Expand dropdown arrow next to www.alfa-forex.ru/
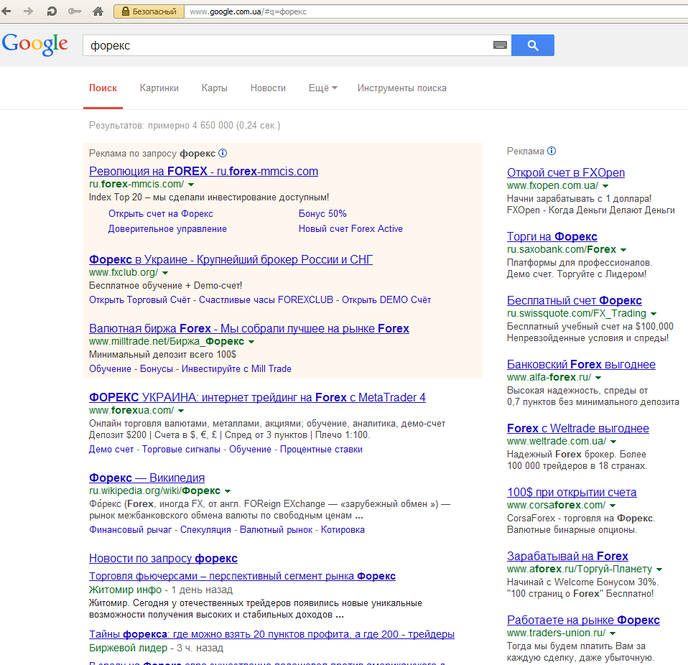688x665 pixels. [598, 378]
